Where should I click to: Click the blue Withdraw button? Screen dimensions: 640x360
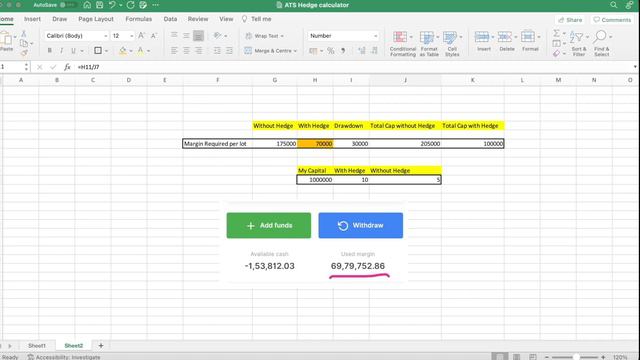[x=360, y=225]
